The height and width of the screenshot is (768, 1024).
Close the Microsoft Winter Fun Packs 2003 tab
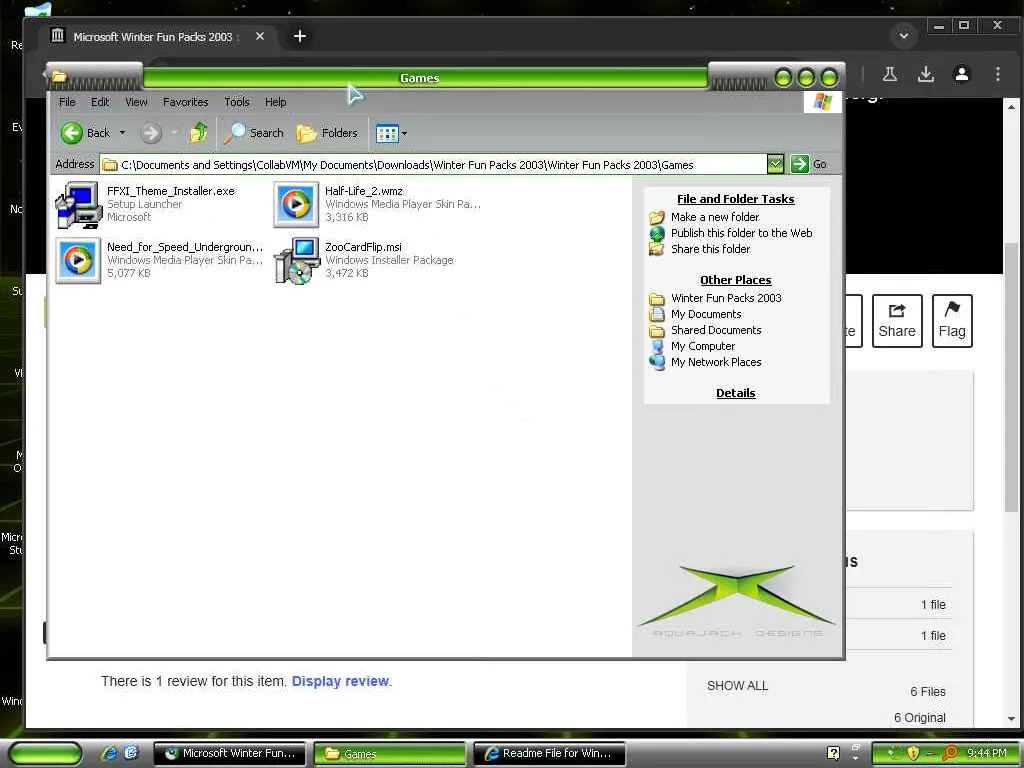pos(260,37)
